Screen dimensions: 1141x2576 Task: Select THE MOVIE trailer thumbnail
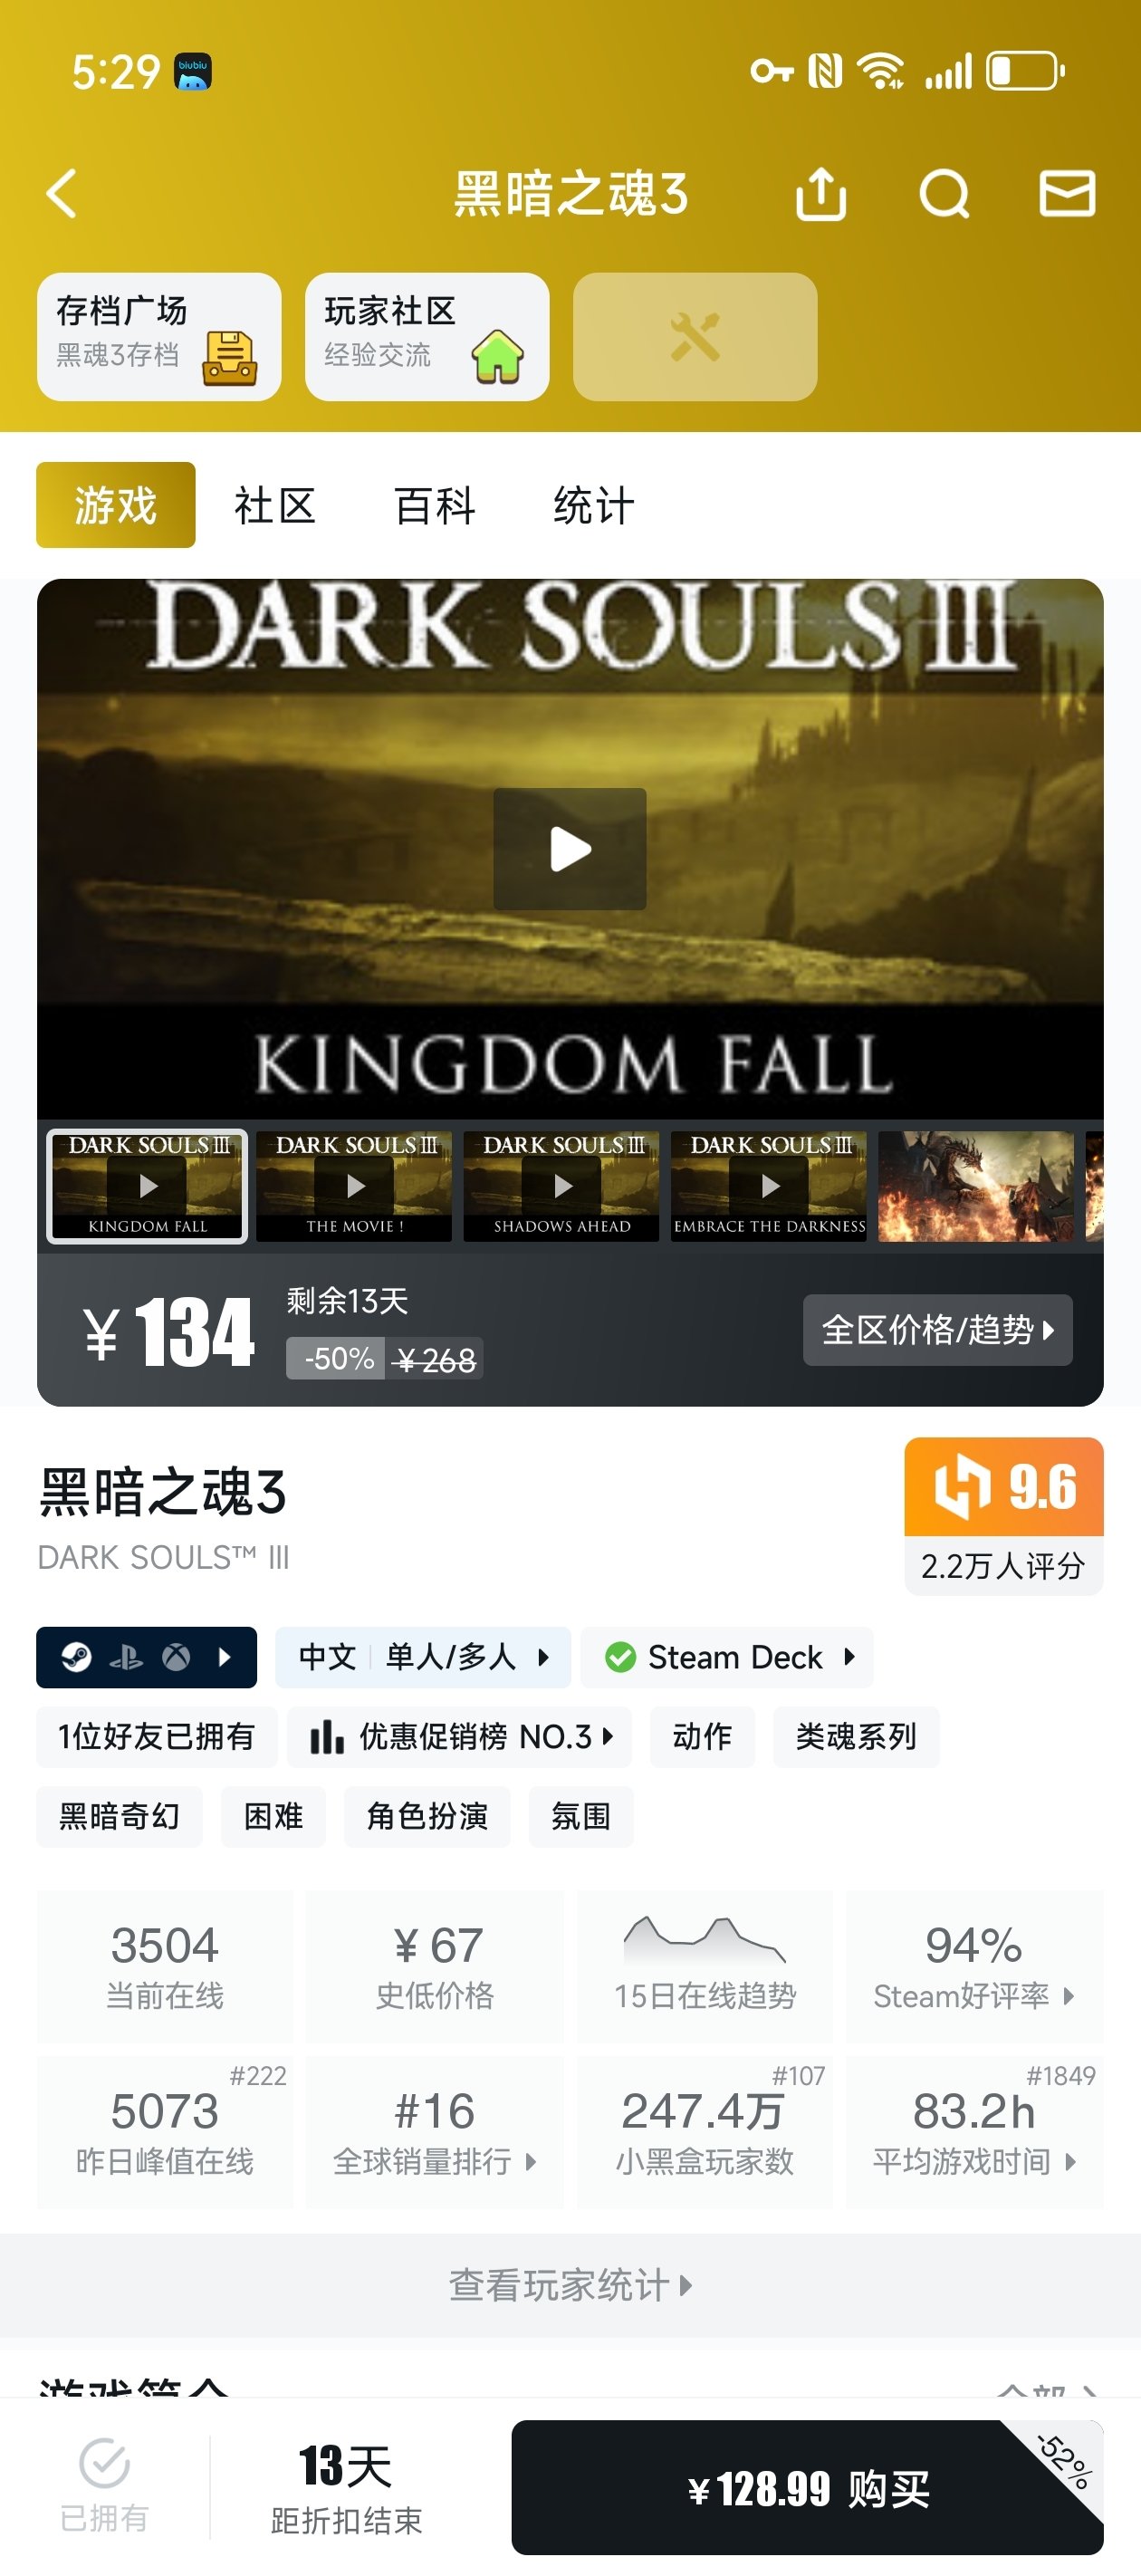354,1186
